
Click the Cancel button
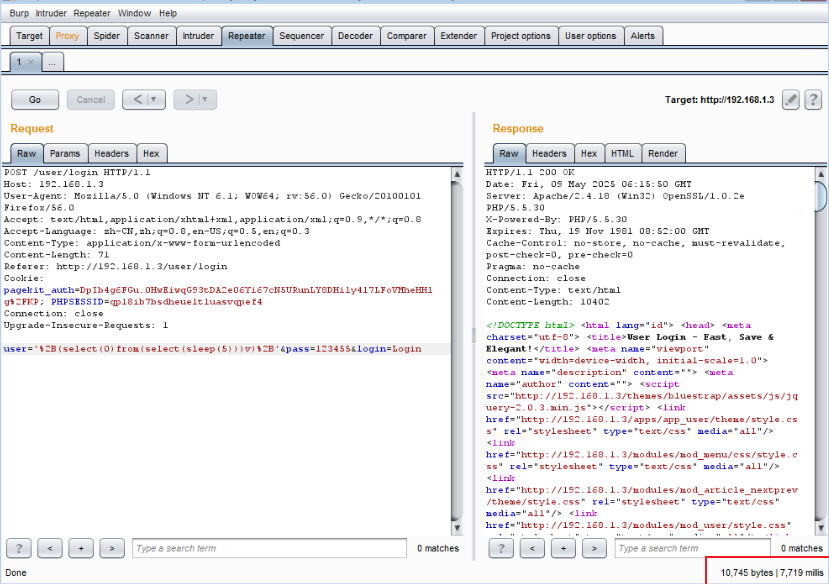click(91, 99)
